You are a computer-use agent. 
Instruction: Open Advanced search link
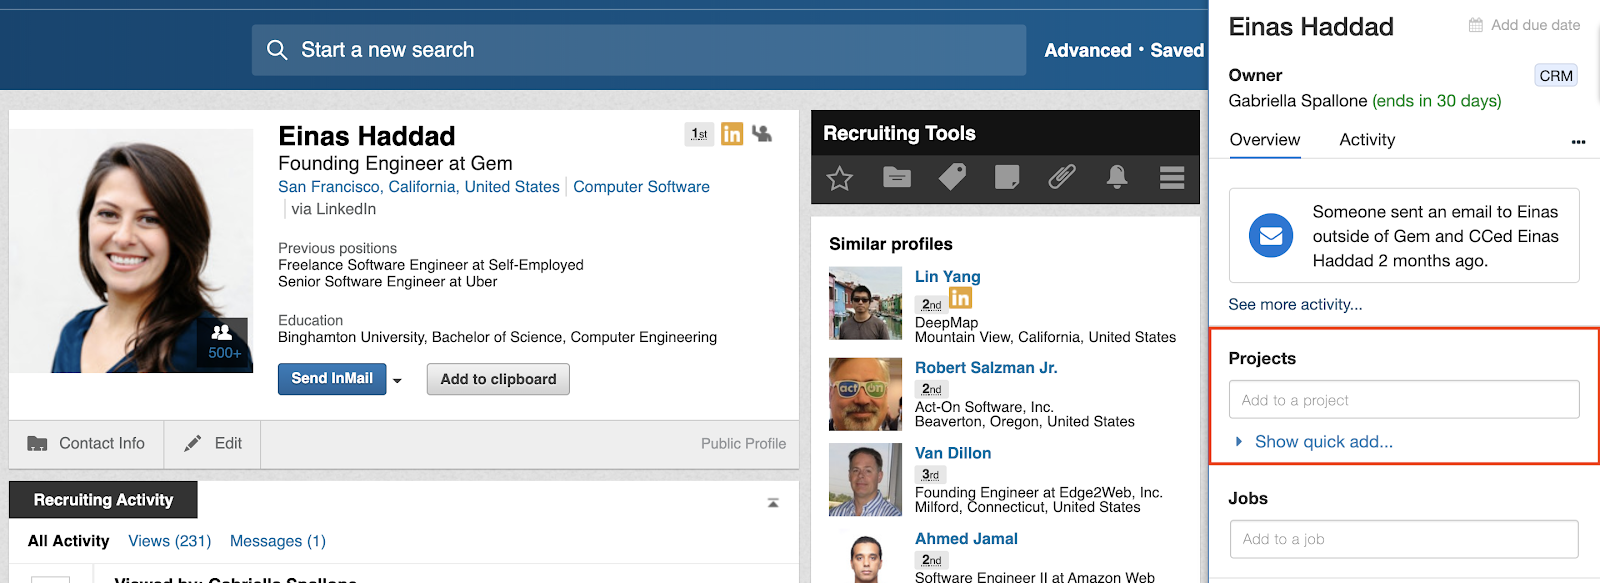tap(1088, 51)
